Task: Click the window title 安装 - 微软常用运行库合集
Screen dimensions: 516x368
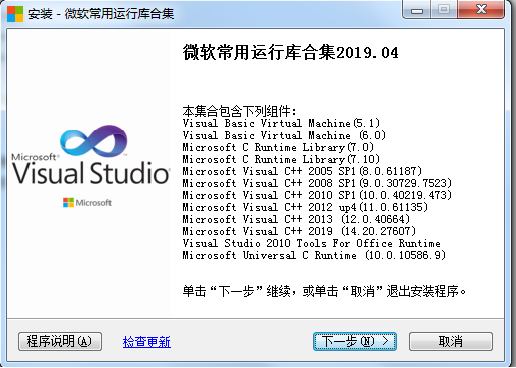Action: click(x=101, y=14)
